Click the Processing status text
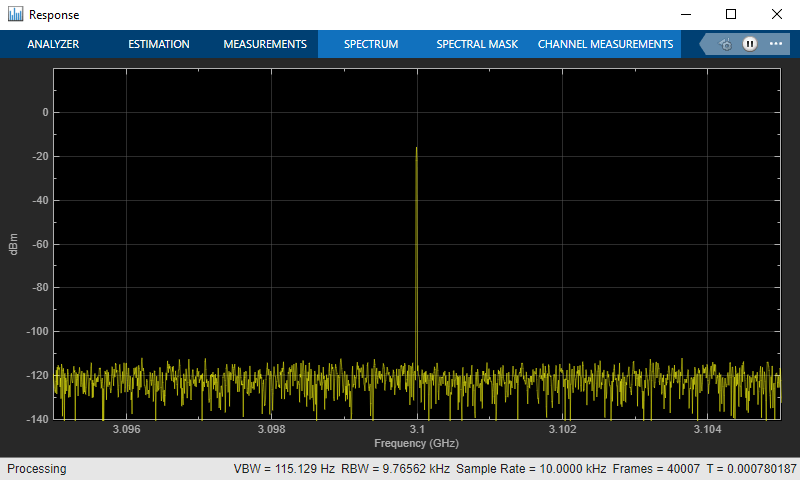Image resolution: width=800 pixels, height=480 pixels. tap(37, 469)
